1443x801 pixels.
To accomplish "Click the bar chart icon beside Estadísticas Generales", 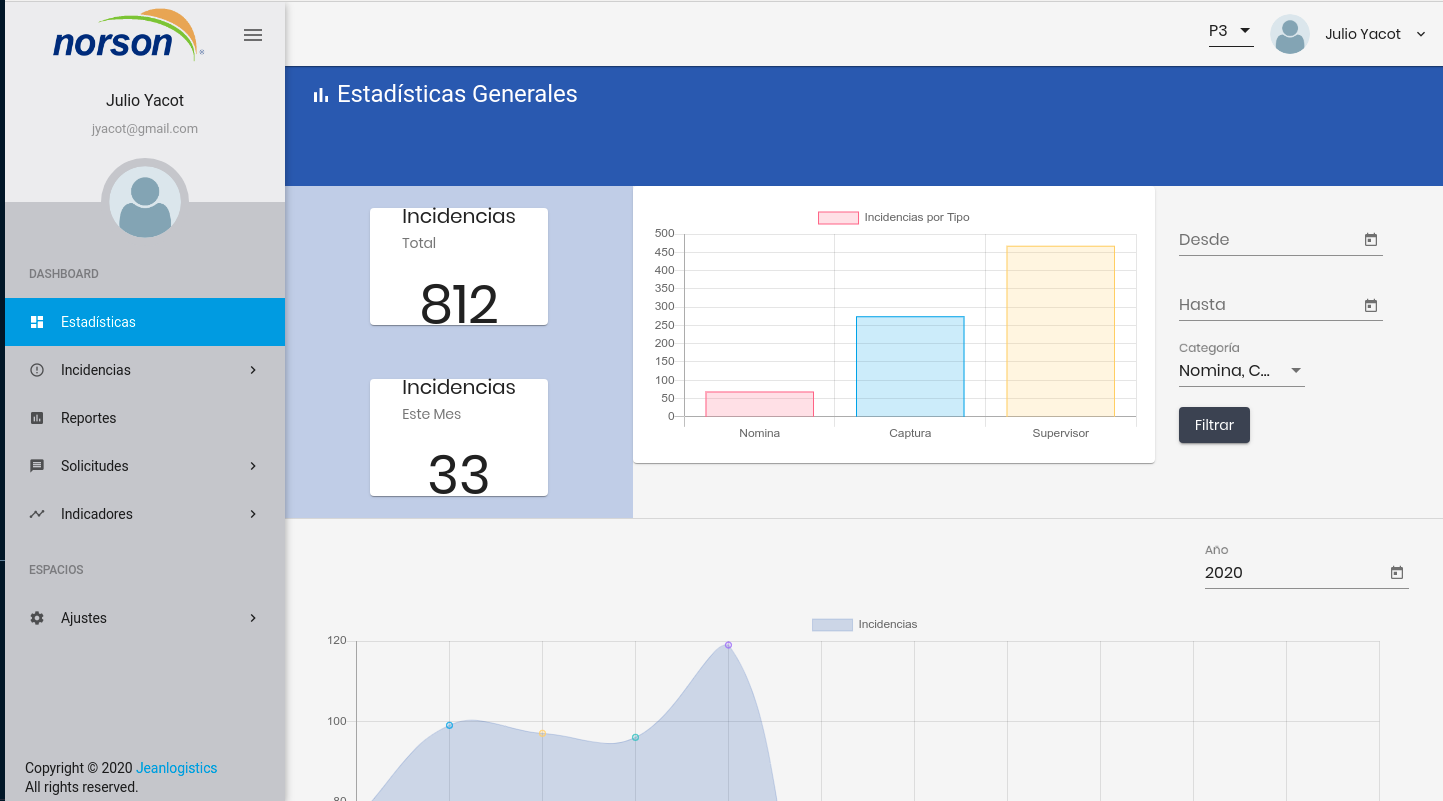I will (321, 94).
